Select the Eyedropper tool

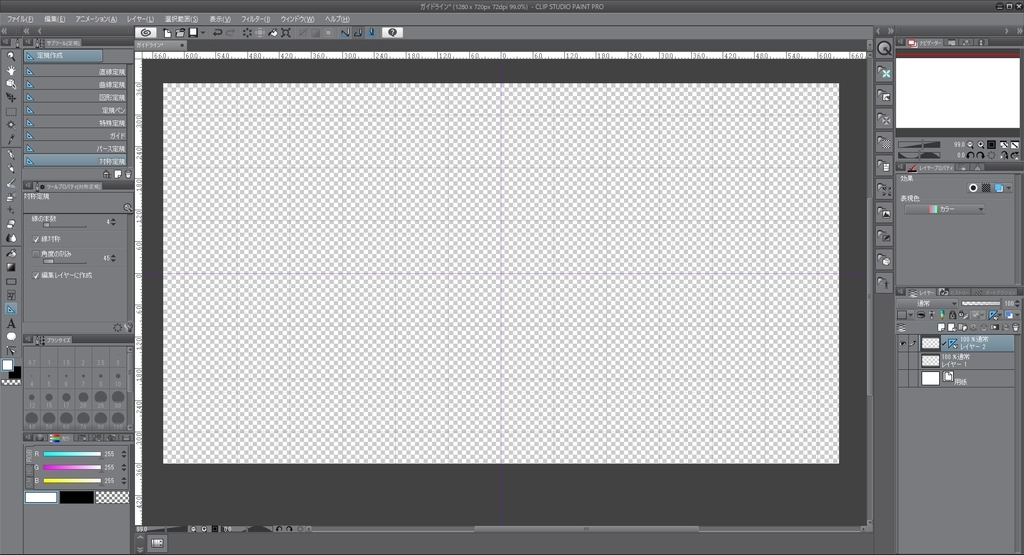tap(11, 138)
